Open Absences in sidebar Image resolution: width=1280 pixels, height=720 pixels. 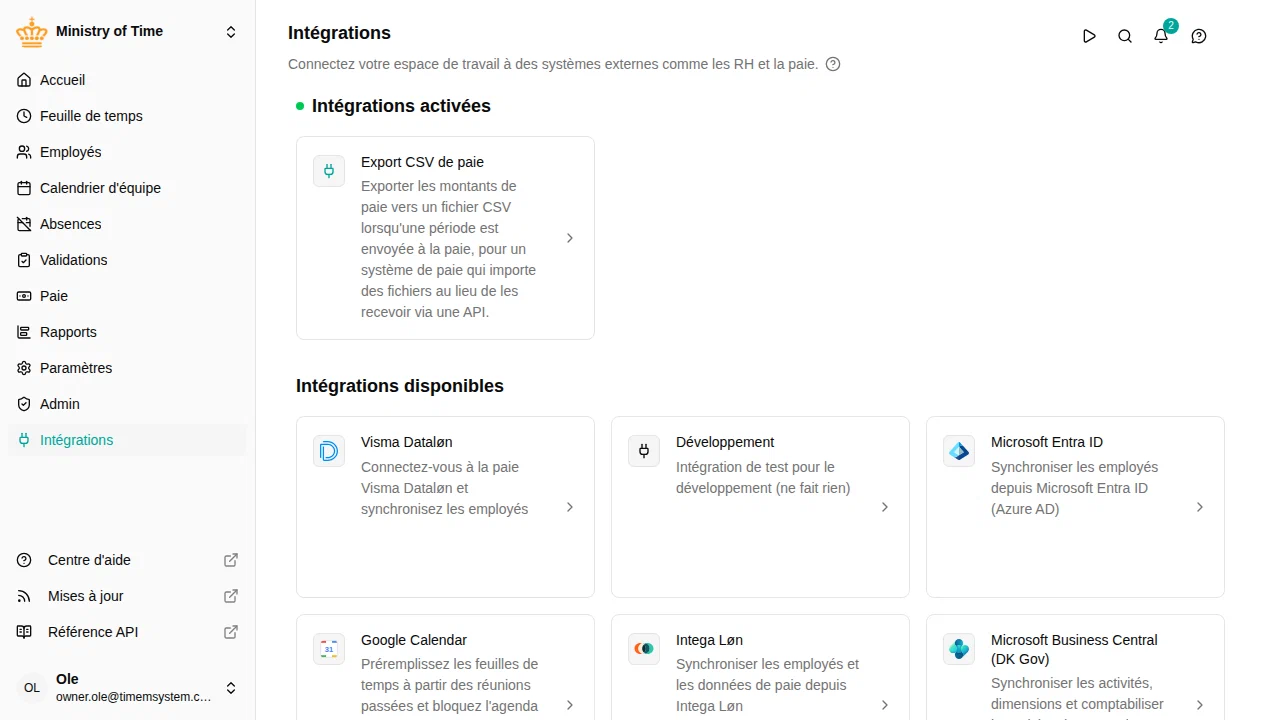click(127, 224)
